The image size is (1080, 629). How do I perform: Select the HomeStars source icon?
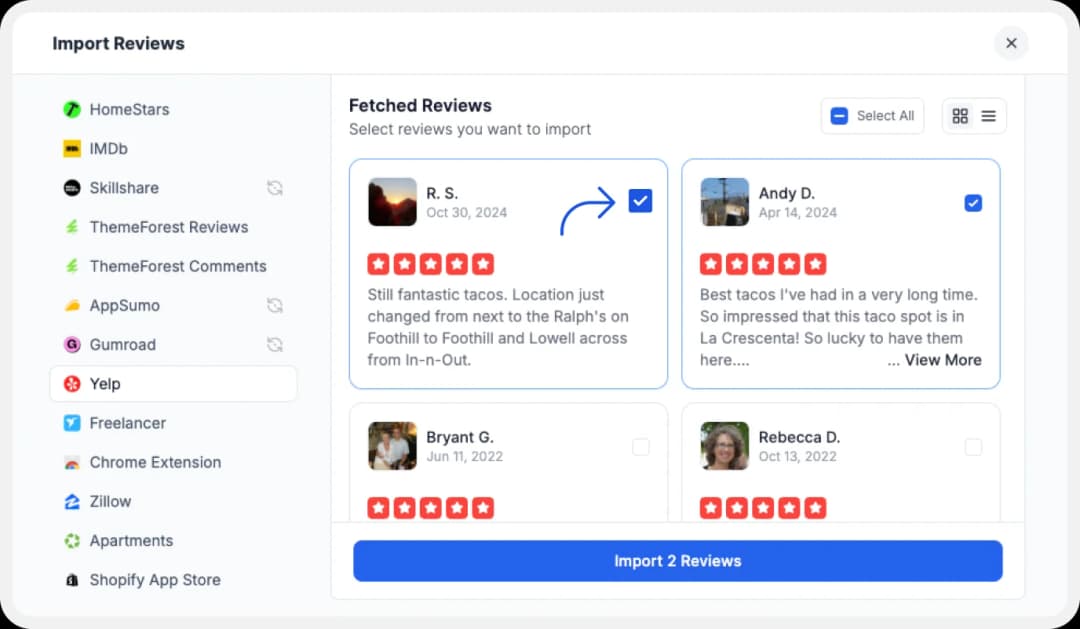coord(71,109)
